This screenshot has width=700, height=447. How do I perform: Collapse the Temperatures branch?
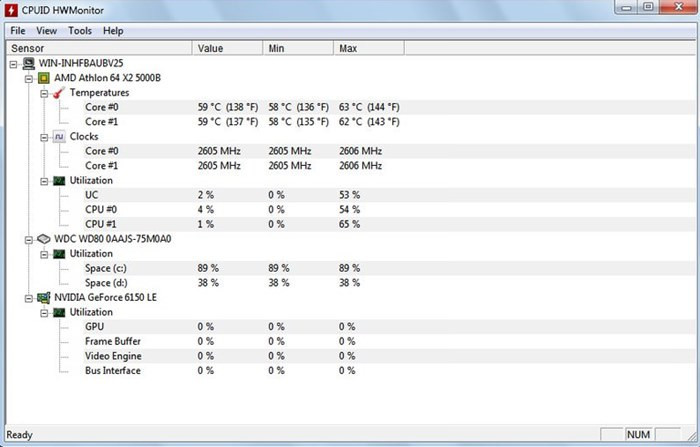click(x=43, y=93)
